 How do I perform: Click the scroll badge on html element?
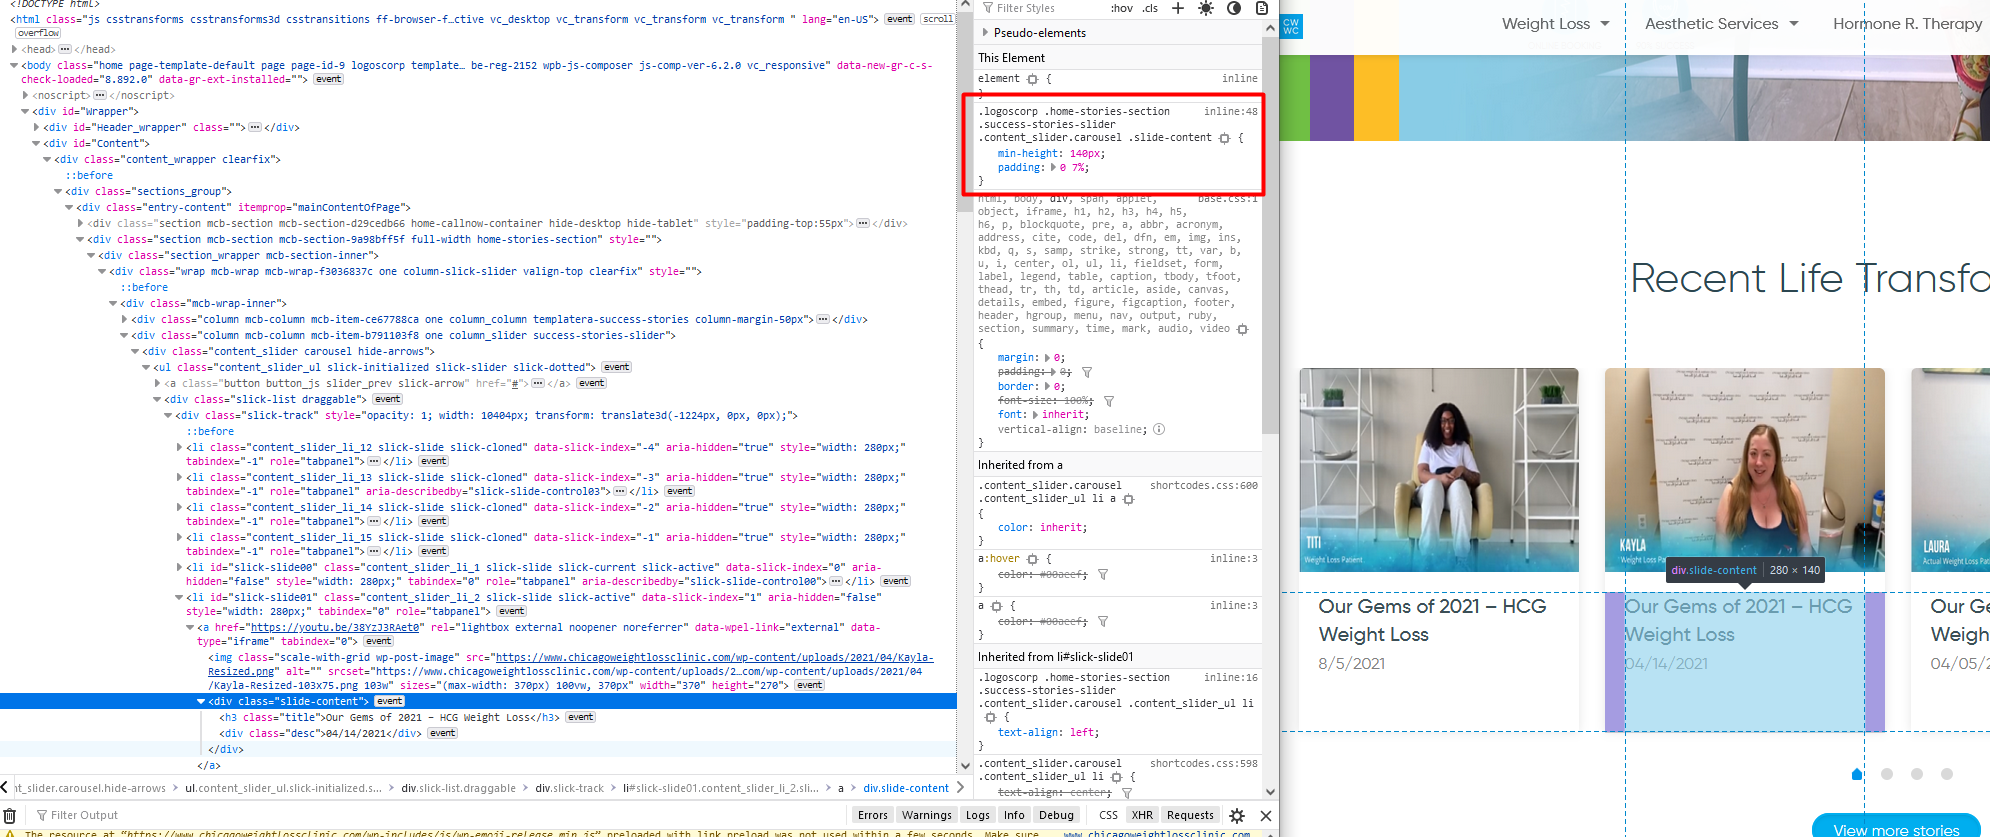pos(937,19)
